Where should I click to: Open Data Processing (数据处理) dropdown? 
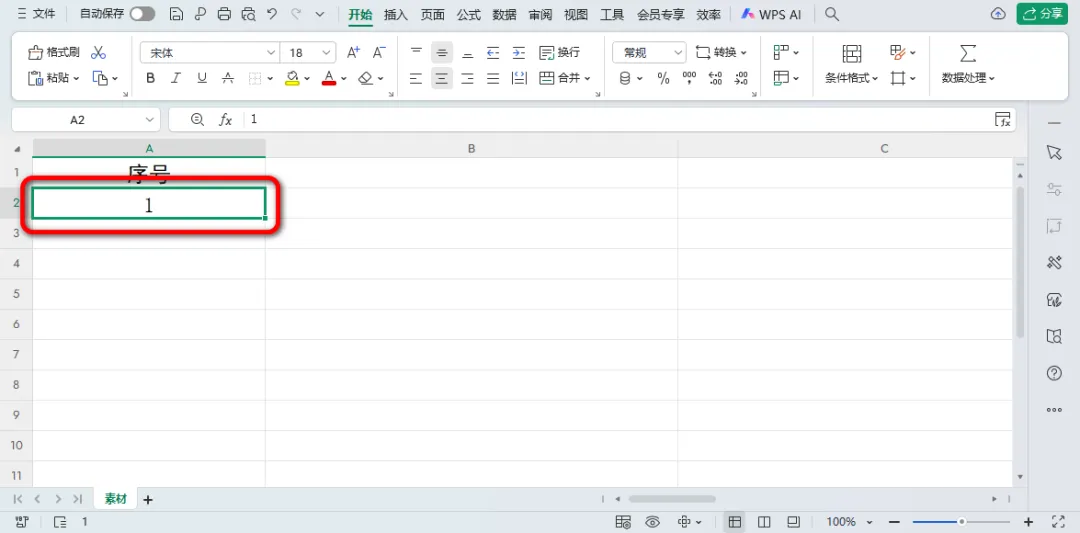(x=968, y=79)
